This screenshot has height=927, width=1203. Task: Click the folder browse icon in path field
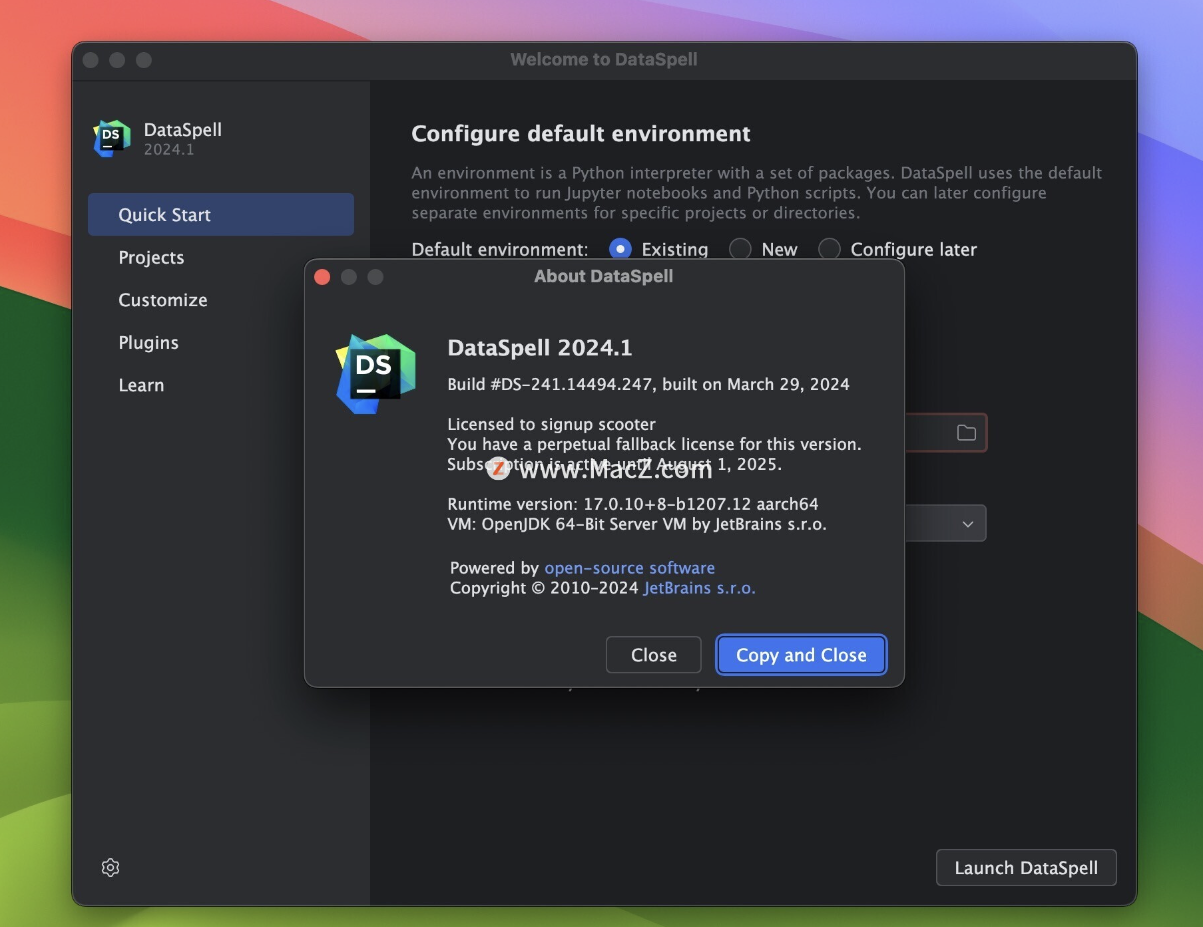click(966, 433)
